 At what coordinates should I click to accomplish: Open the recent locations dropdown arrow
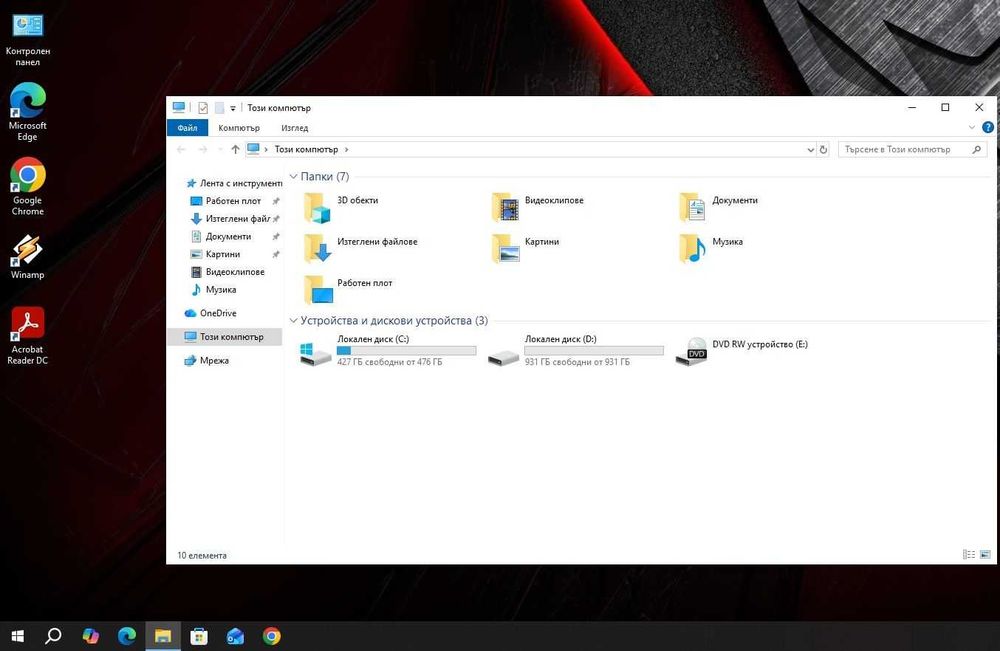[x=220, y=149]
